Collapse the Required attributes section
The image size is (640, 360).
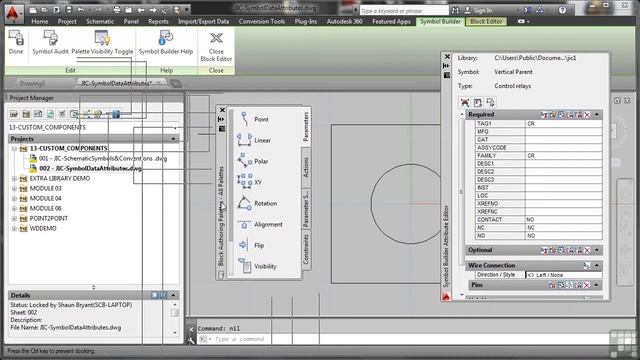(597, 115)
